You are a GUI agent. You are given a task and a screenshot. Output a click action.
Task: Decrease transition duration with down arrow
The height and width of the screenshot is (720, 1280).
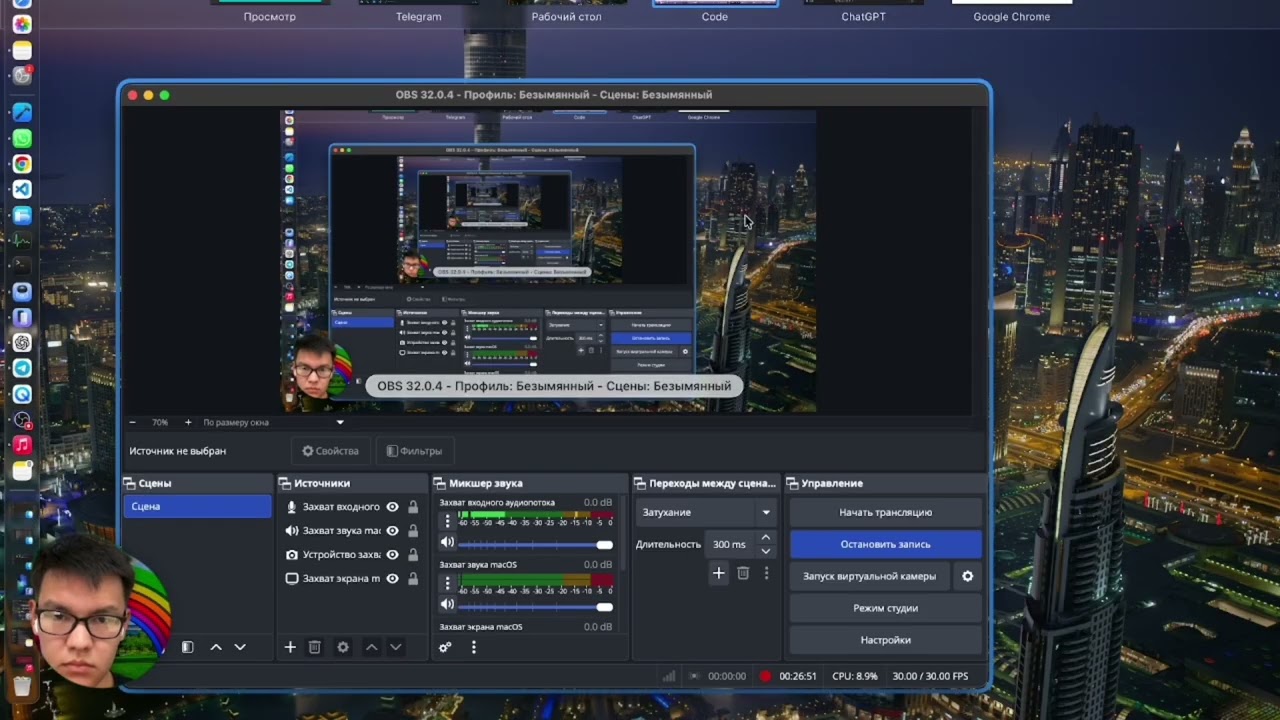tap(766, 551)
